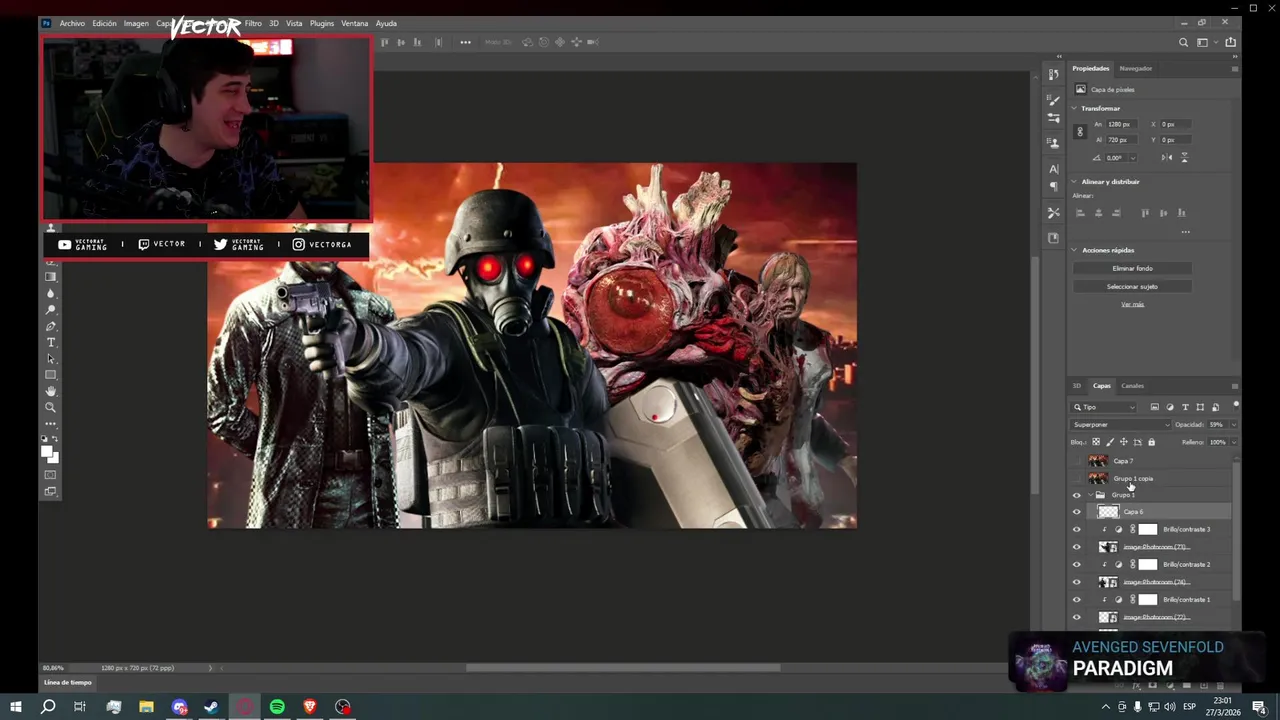Open the Ventana menu
This screenshot has width=1280, height=720.
[x=355, y=23]
